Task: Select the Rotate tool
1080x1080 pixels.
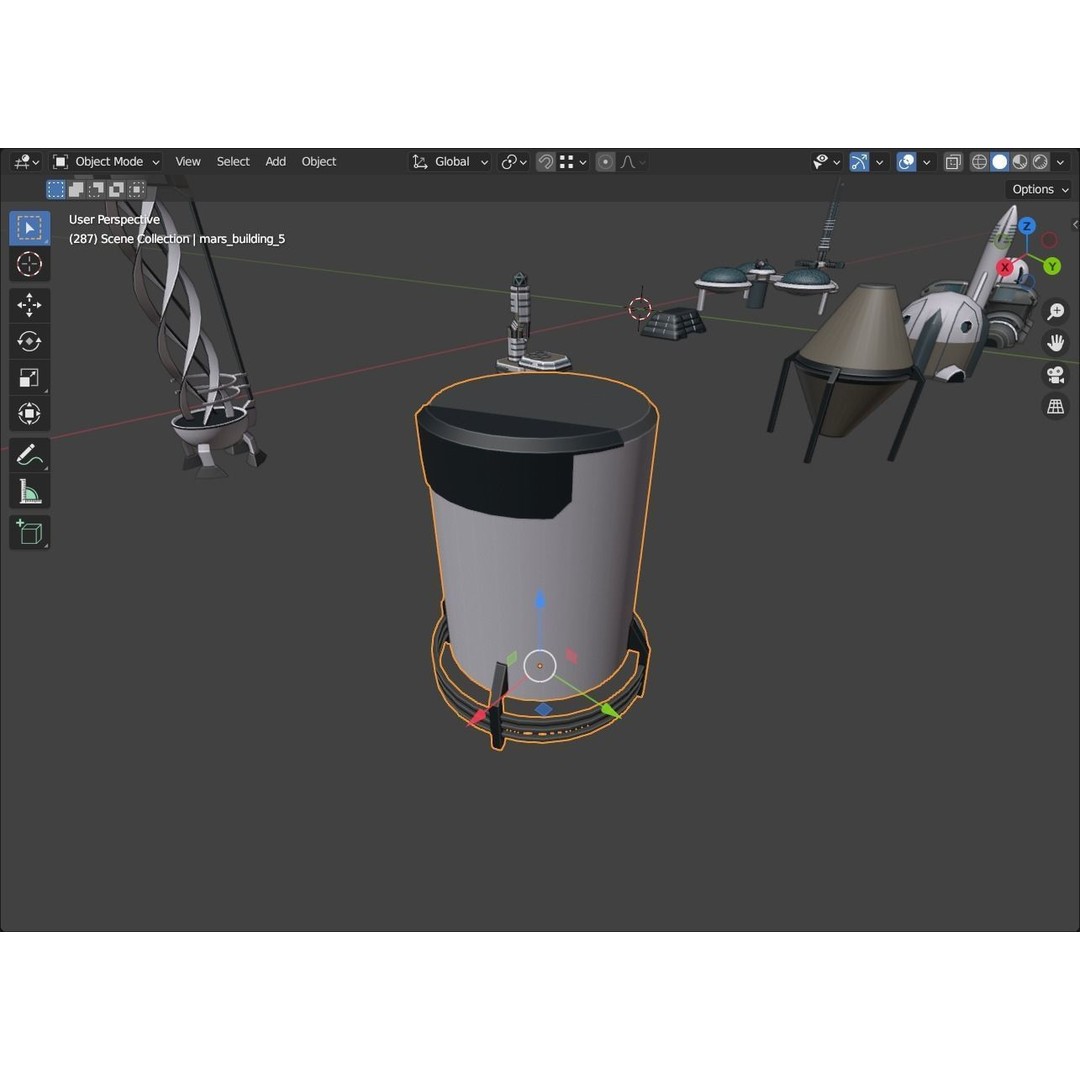Action: point(29,340)
